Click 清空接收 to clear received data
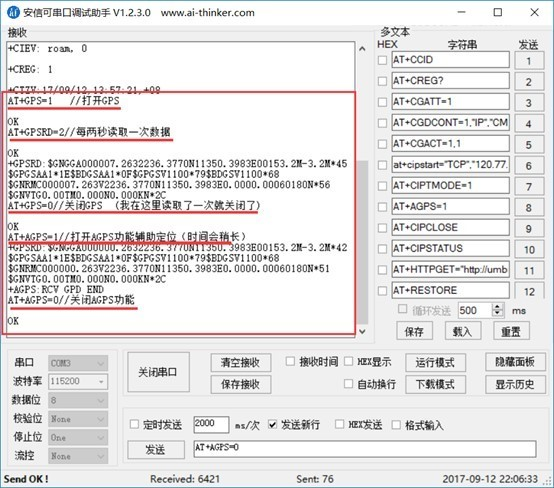Image resolution: width=554 pixels, height=488 pixels. pos(241,363)
